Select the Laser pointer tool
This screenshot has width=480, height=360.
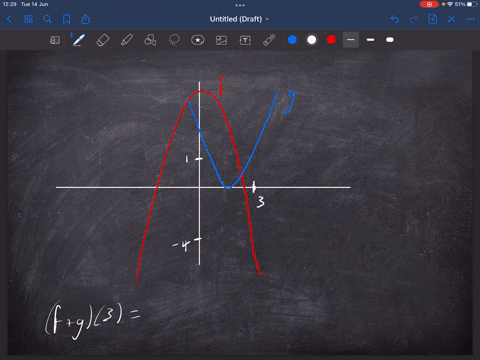click(x=269, y=40)
